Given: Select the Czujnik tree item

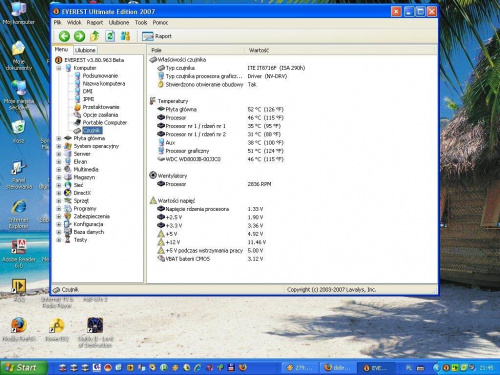Looking at the screenshot, I should pyautogui.click(x=92, y=130).
